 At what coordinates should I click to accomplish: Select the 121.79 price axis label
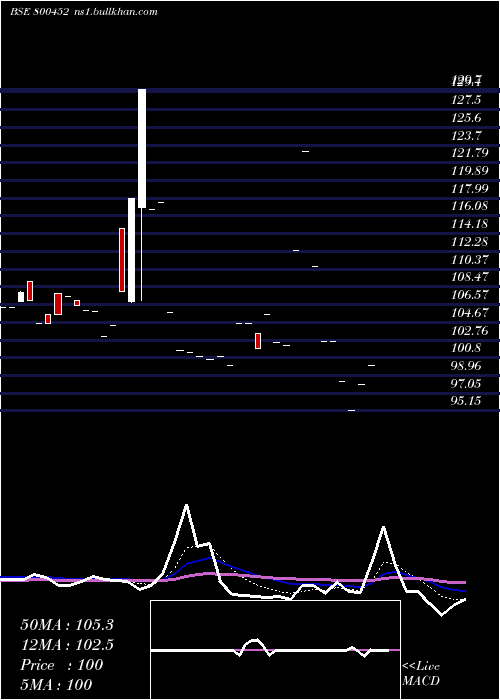[x=469, y=153]
